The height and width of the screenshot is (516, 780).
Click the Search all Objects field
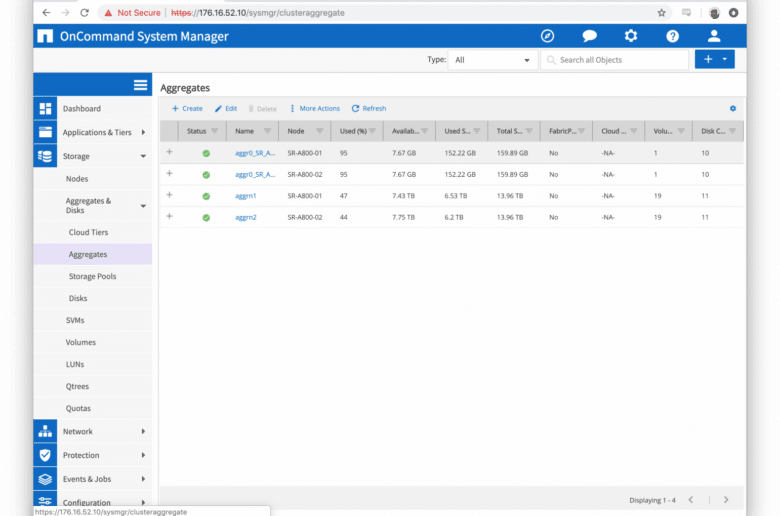pos(615,60)
